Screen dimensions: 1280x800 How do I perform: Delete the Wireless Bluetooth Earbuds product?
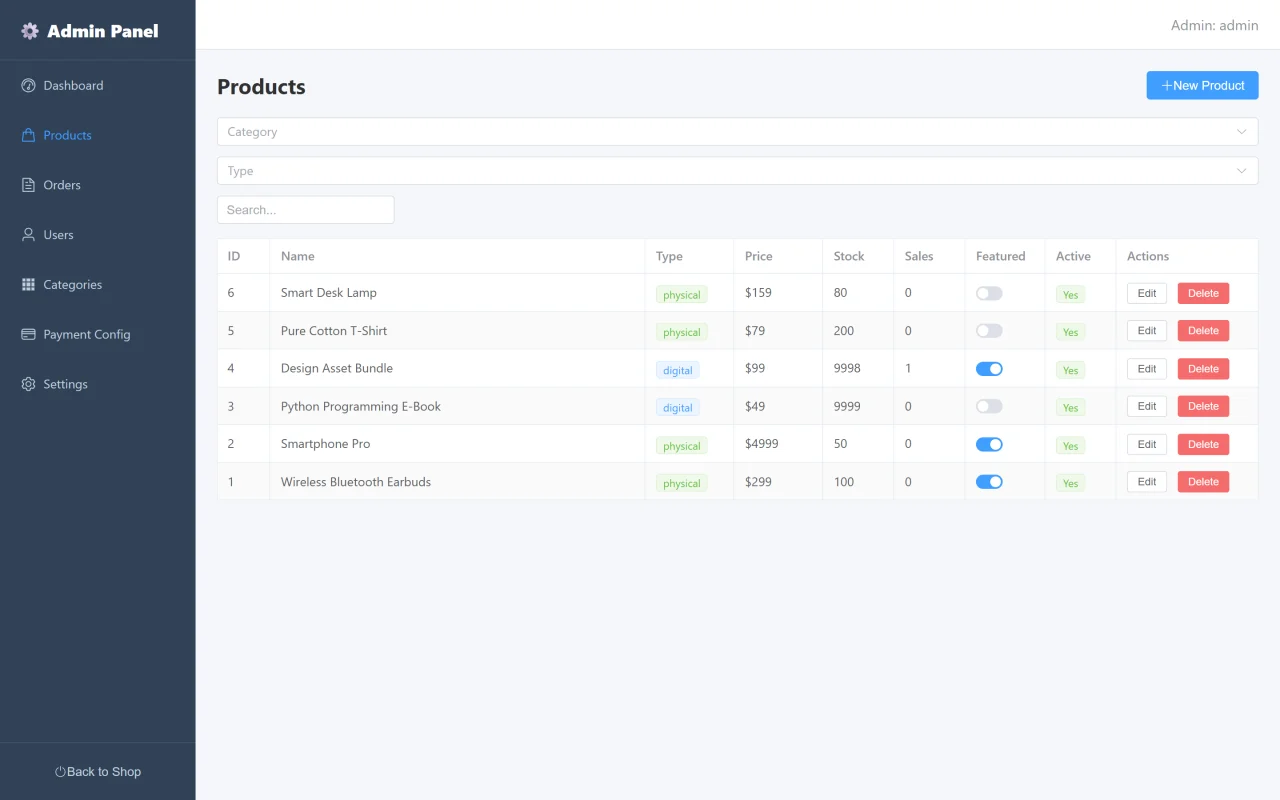(x=1203, y=482)
